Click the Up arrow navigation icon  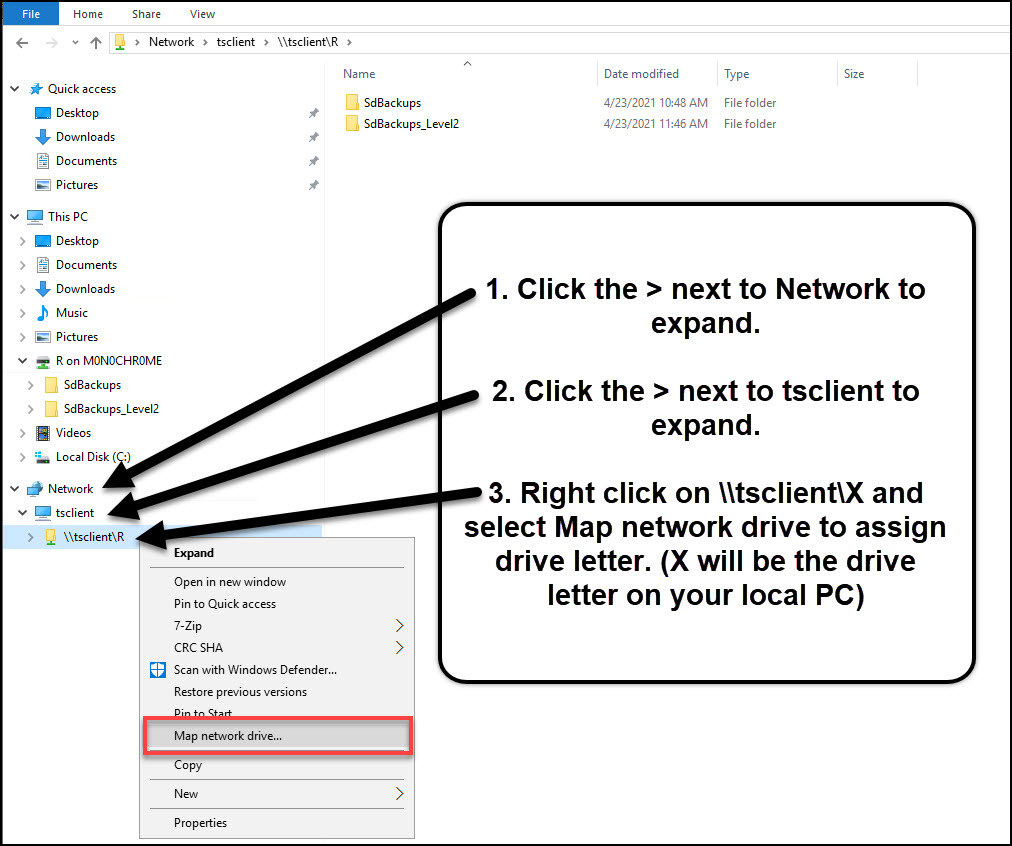coord(96,42)
